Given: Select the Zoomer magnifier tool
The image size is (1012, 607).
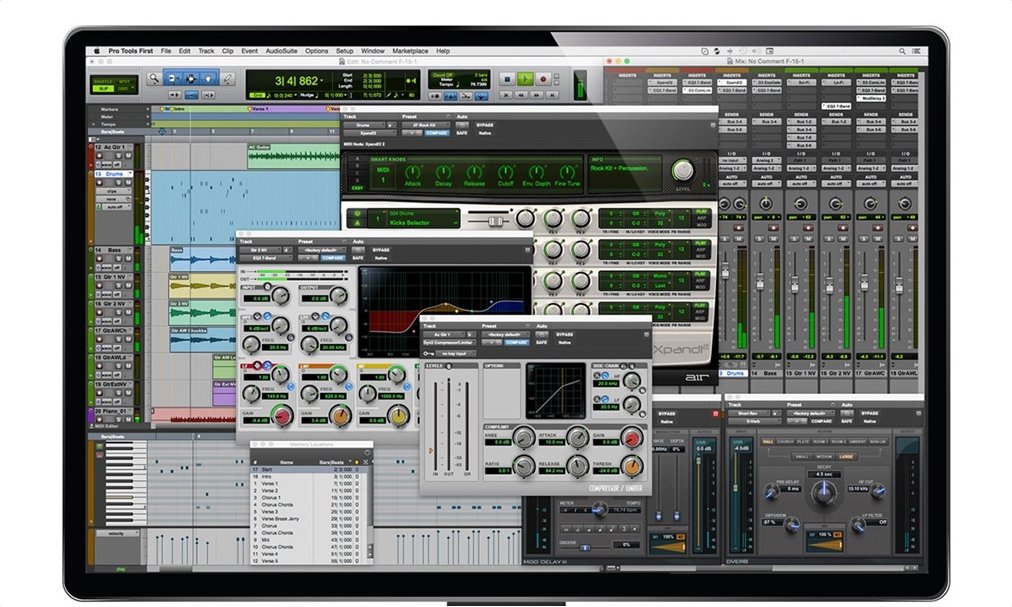Looking at the screenshot, I should (154, 78).
